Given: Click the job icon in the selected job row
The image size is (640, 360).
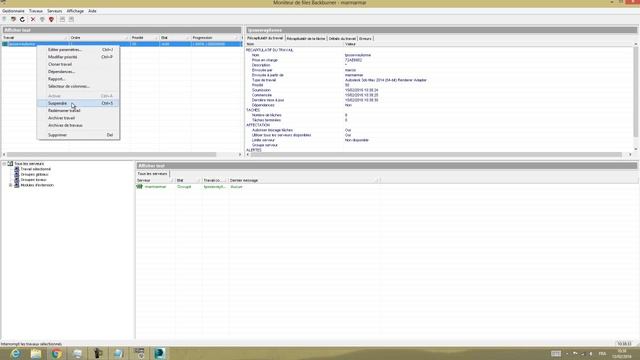Looking at the screenshot, I should pos(5,44).
